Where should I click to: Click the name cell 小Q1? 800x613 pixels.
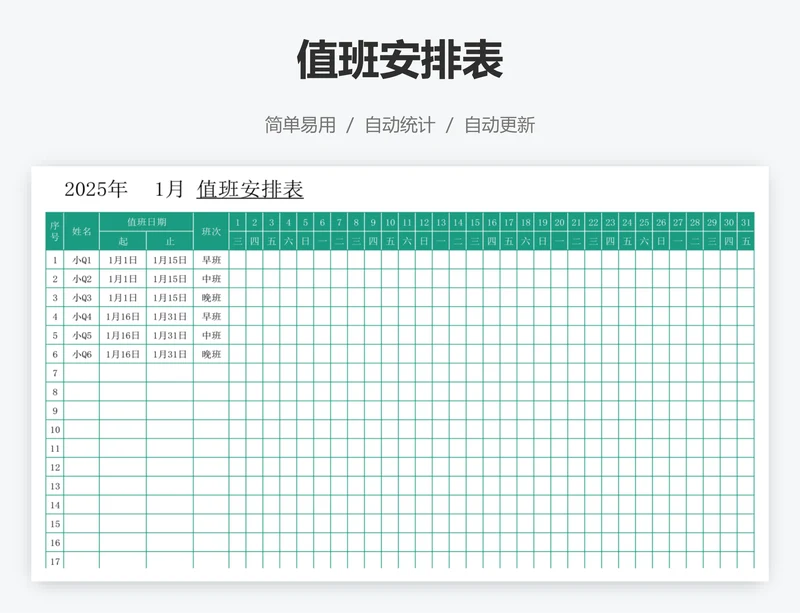82,260
